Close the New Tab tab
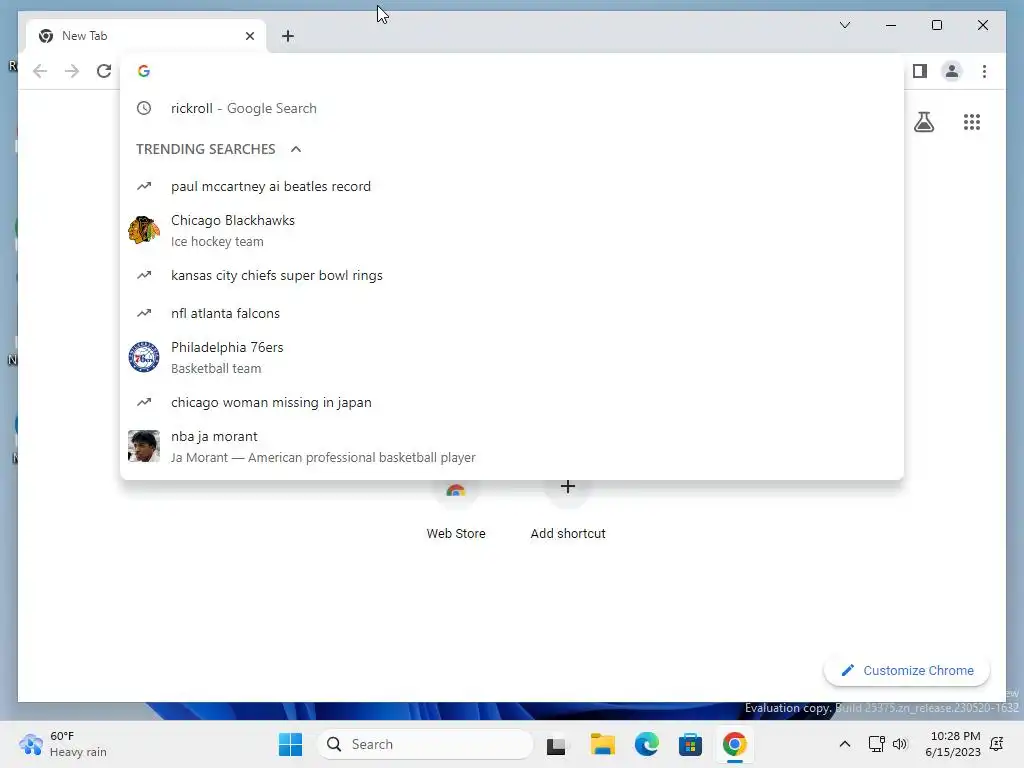1024x768 pixels. click(x=249, y=36)
